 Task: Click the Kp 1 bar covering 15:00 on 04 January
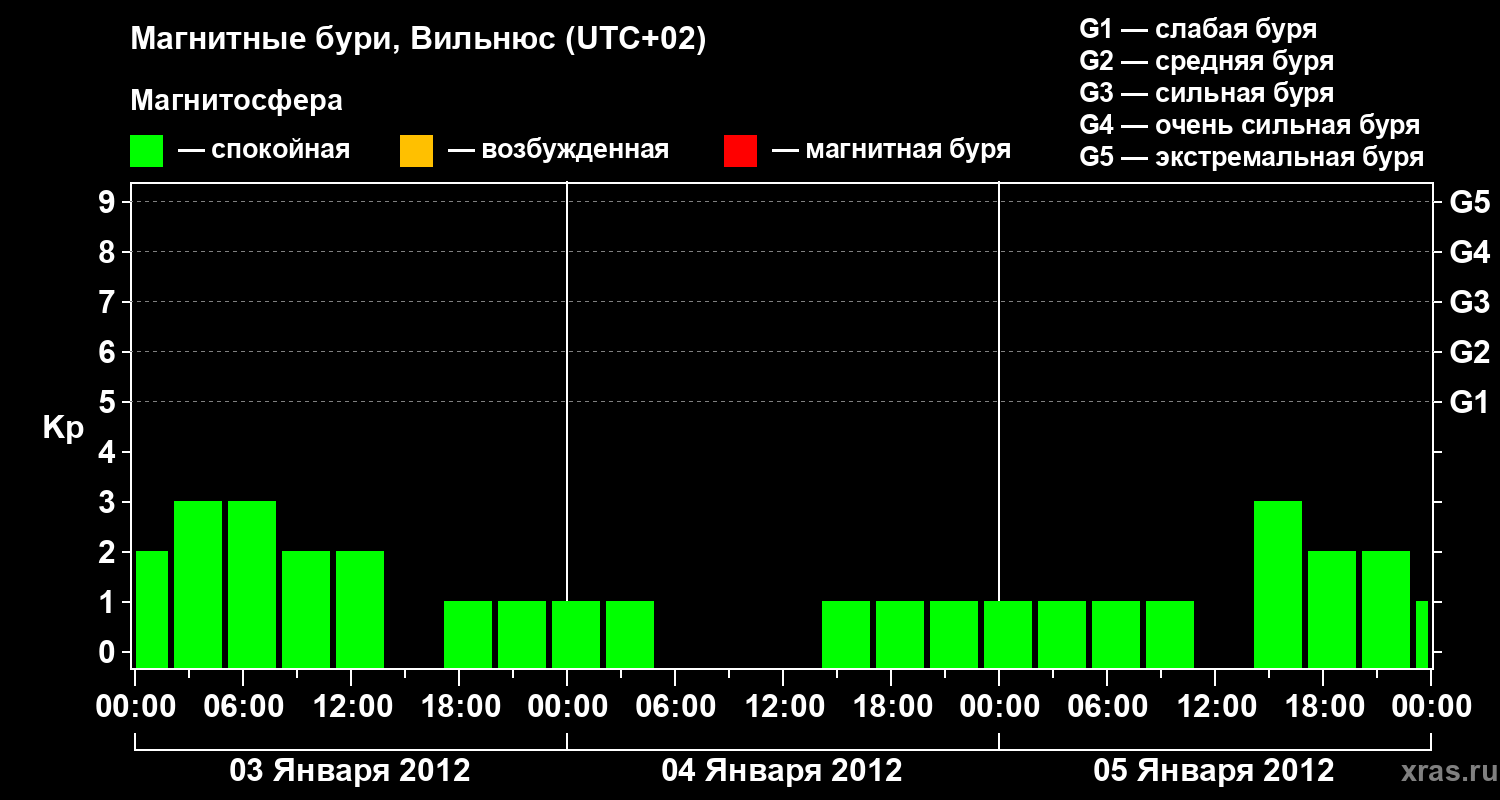[846, 634]
